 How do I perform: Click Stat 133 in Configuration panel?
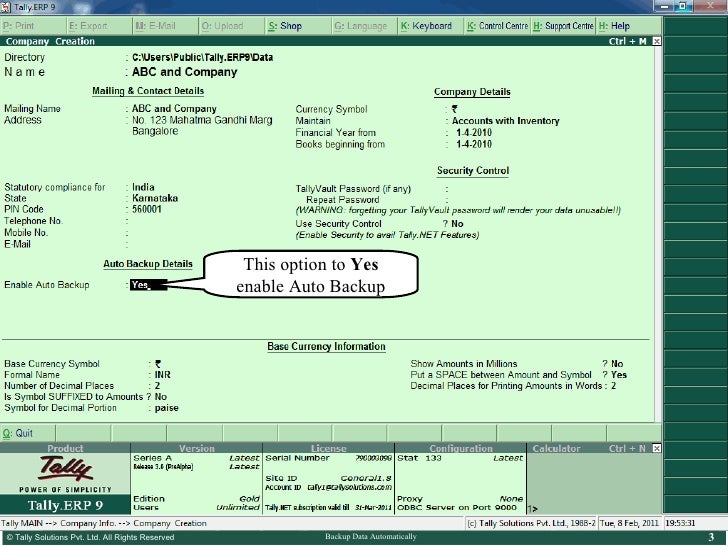419,458
